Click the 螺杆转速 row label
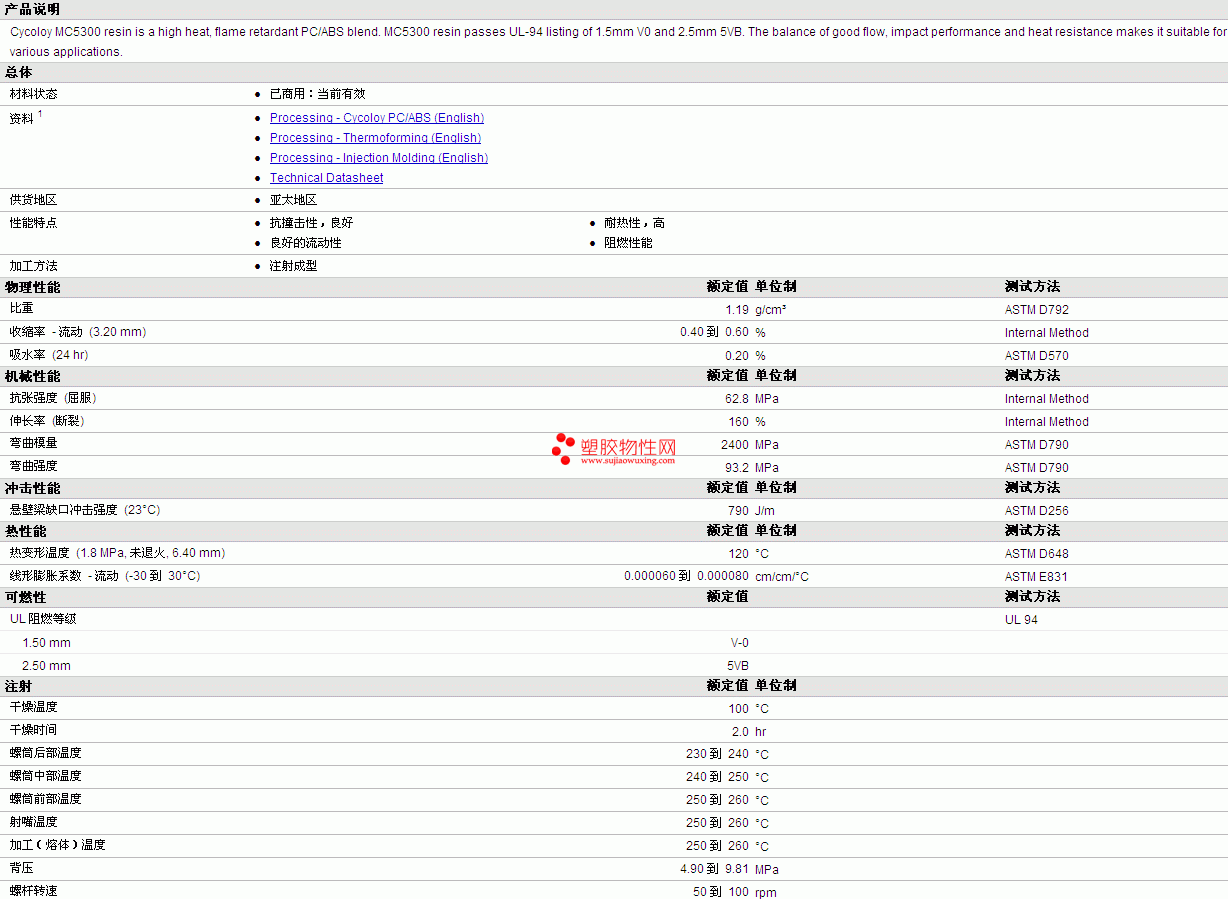1228x899 pixels. [x=34, y=891]
